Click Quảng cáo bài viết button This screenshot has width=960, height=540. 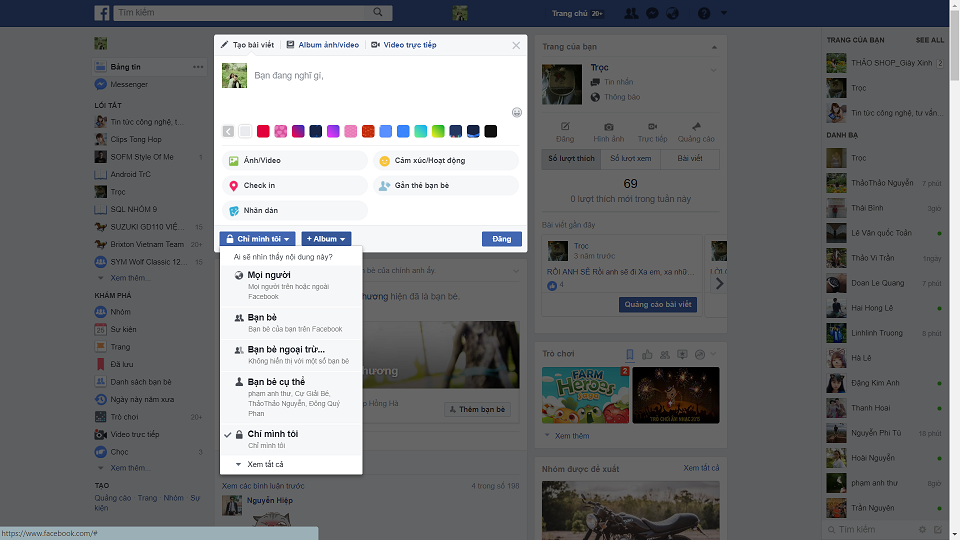[658, 304]
